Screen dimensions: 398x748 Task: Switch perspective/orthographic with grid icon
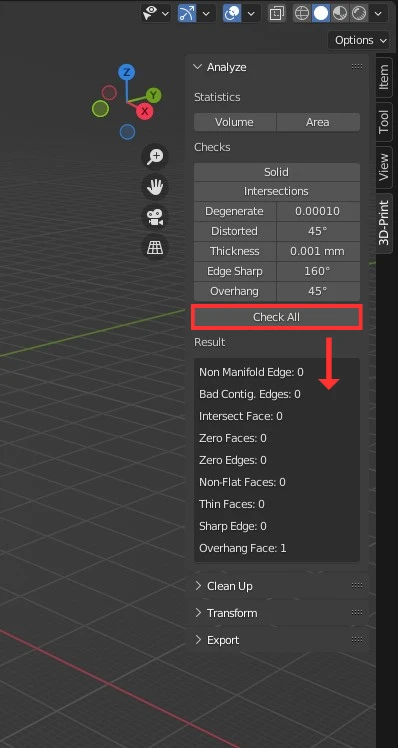coord(155,247)
